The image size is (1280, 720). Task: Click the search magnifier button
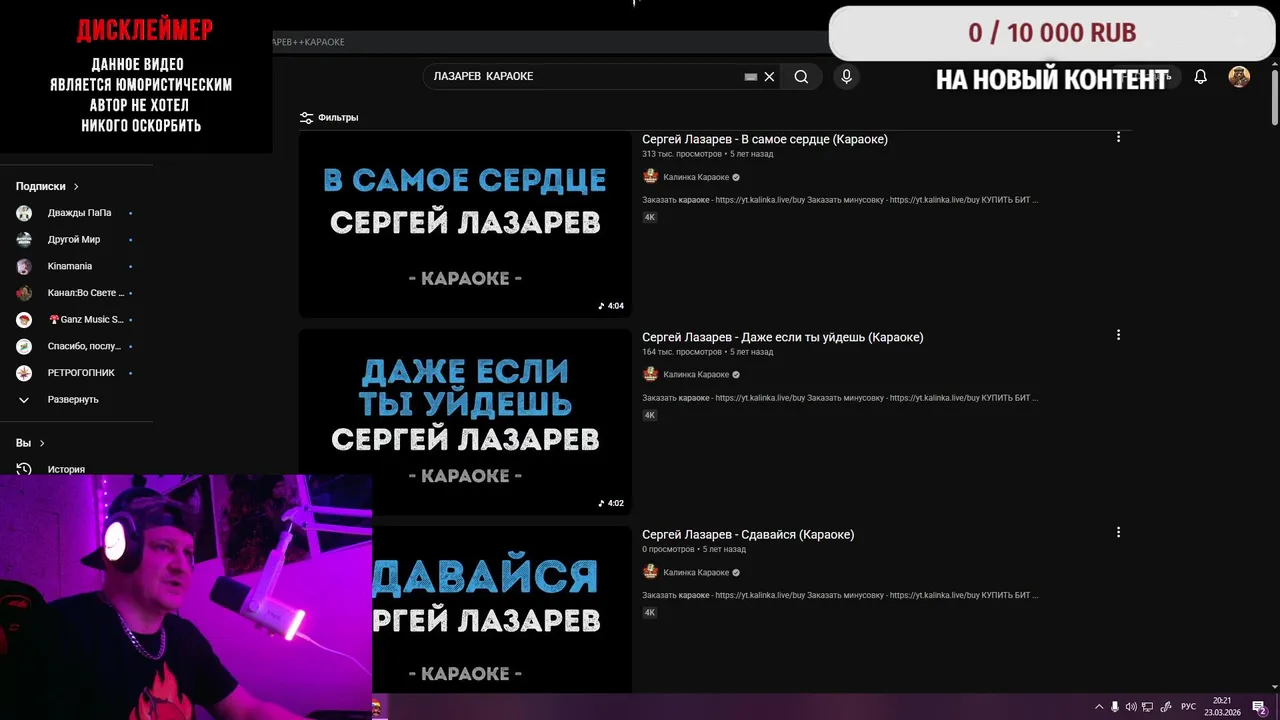pyautogui.click(x=801, y=77)
